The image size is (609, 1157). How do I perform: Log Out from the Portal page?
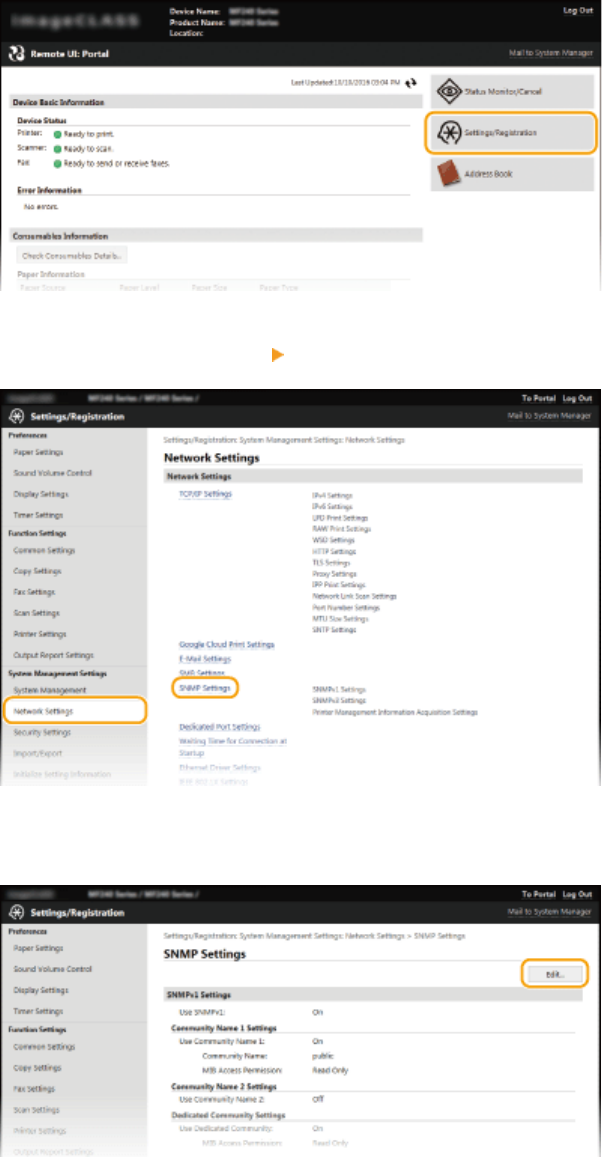pyautogui.click(x=577, y=11)
